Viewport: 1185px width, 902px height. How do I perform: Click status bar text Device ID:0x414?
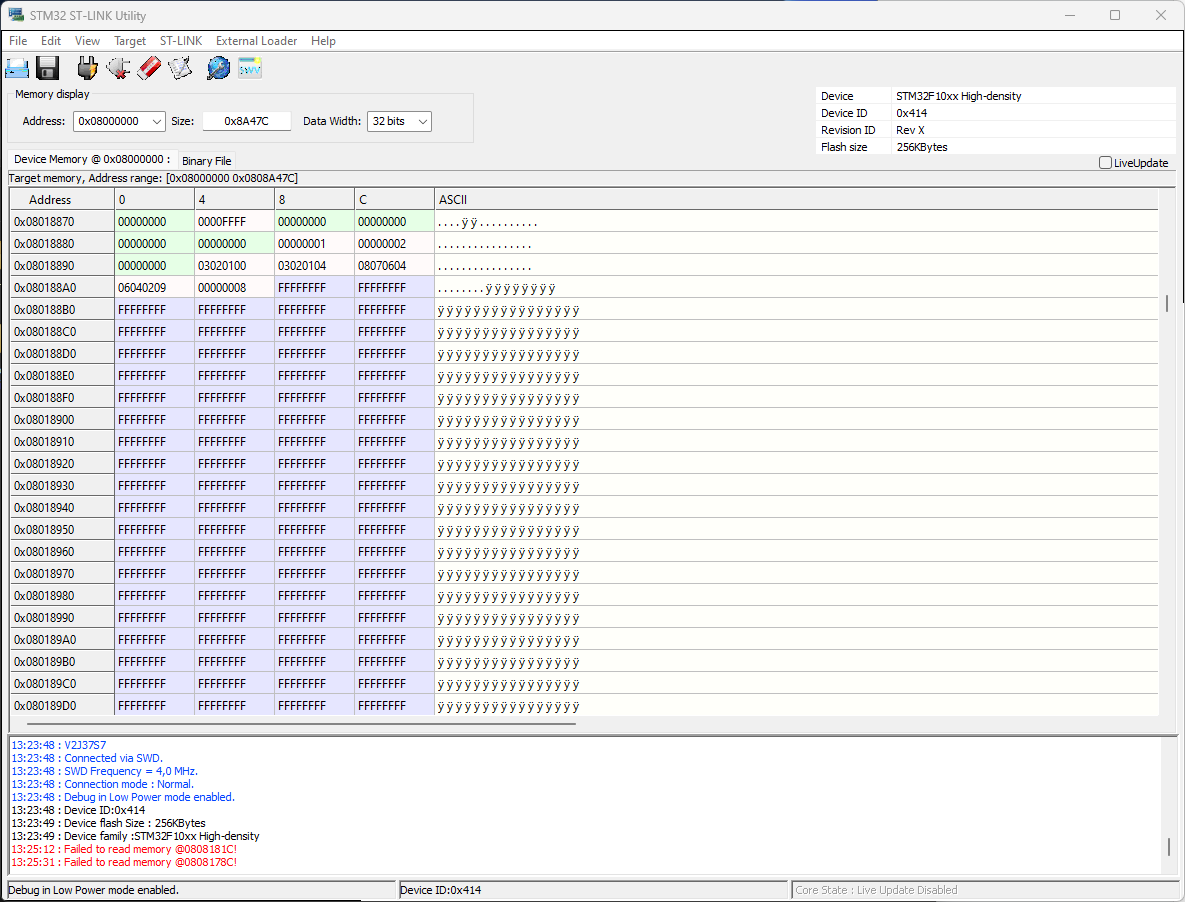coord(441,890)
